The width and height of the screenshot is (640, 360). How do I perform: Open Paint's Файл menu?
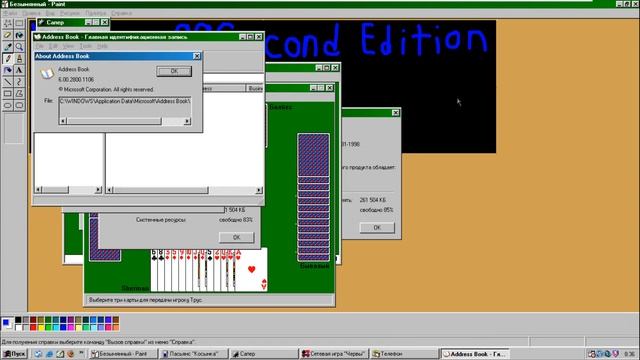click(10, 13)
